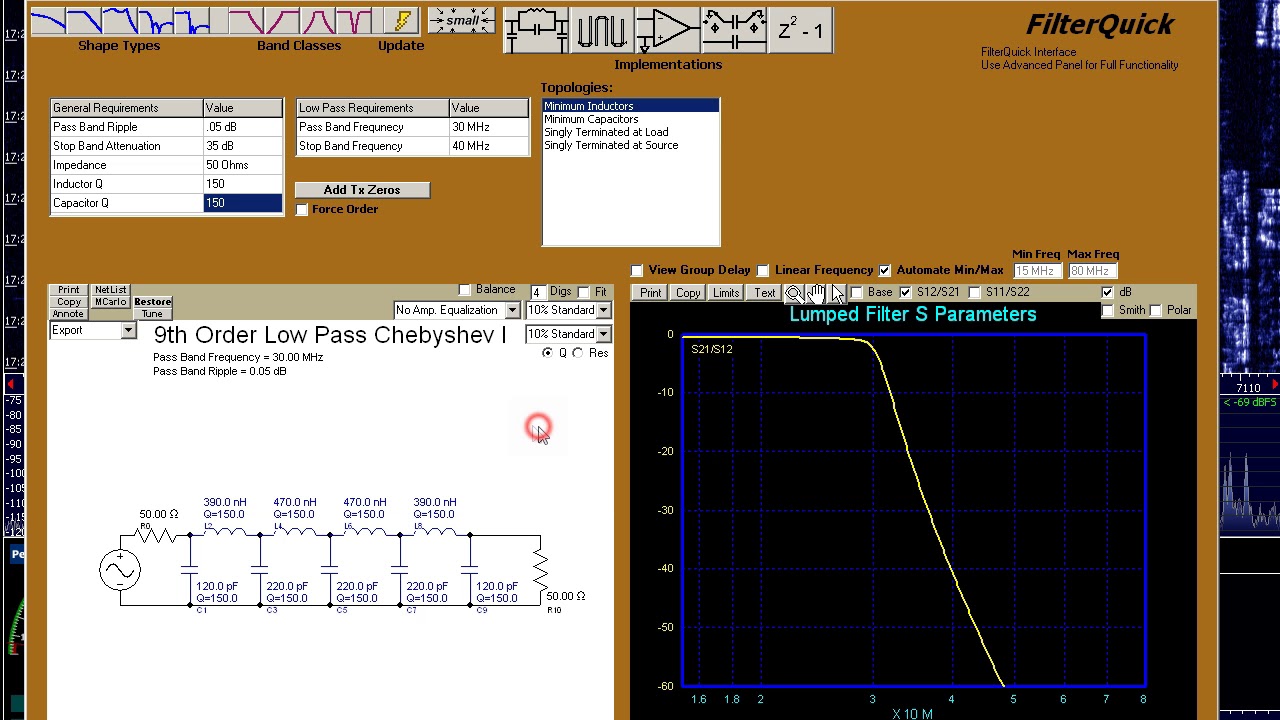Select the band stop band class icon
Image resolution: width=1280 pixels, height=720 pixels.
click(355, 20)
